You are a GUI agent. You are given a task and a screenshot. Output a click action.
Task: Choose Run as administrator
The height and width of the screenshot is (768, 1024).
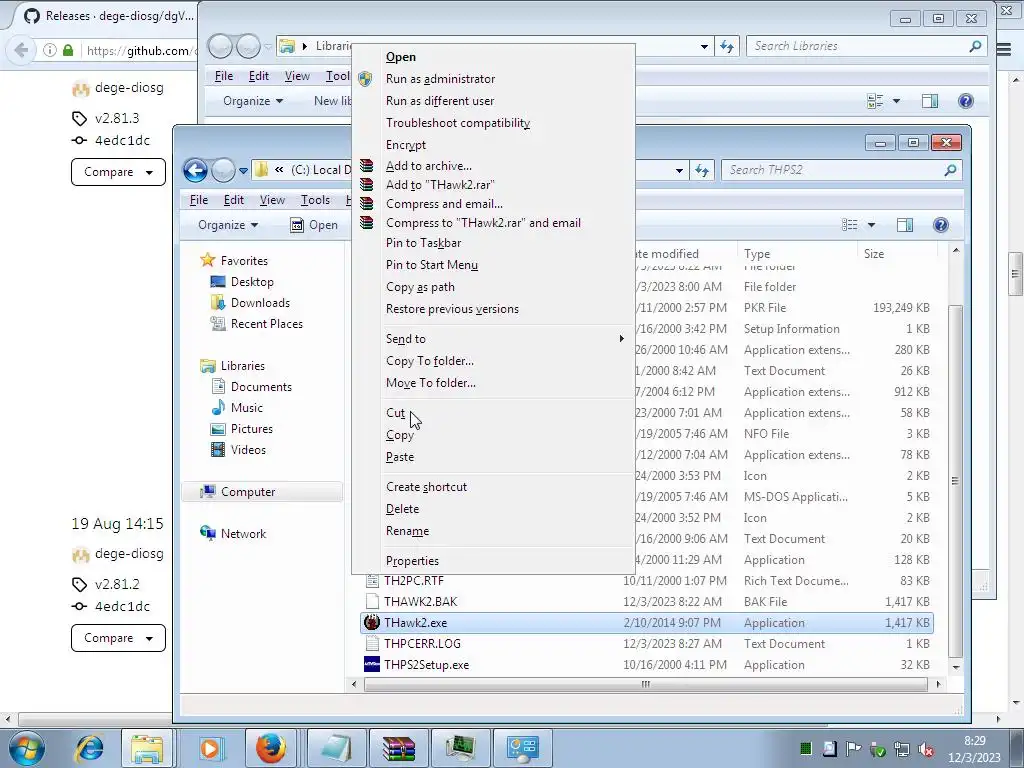pos(440,79)
